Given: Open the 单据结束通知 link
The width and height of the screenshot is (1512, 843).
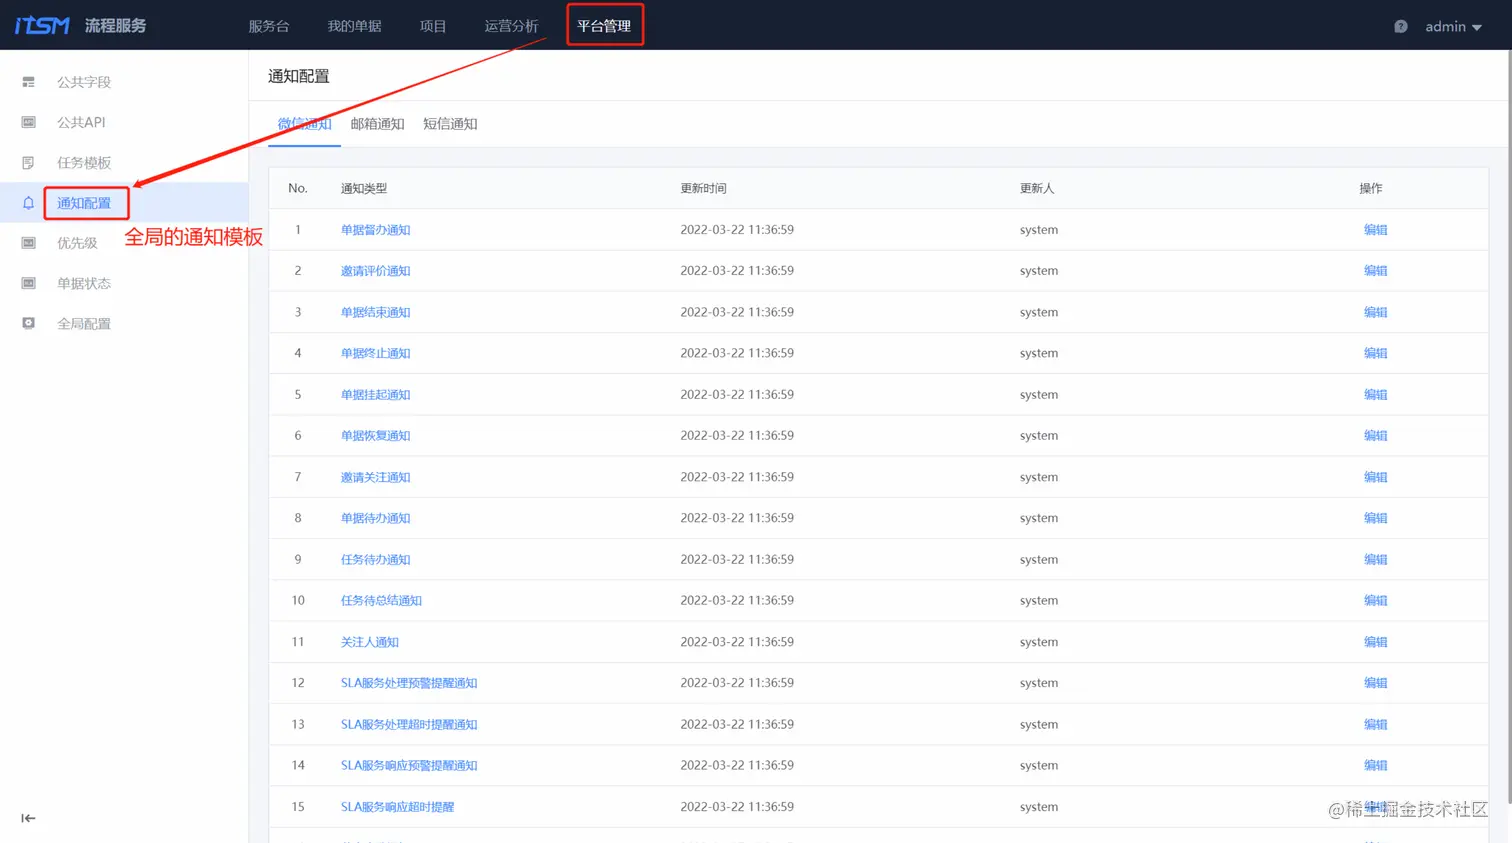Looking at the screenshot, I should click(x=375, y=312).
